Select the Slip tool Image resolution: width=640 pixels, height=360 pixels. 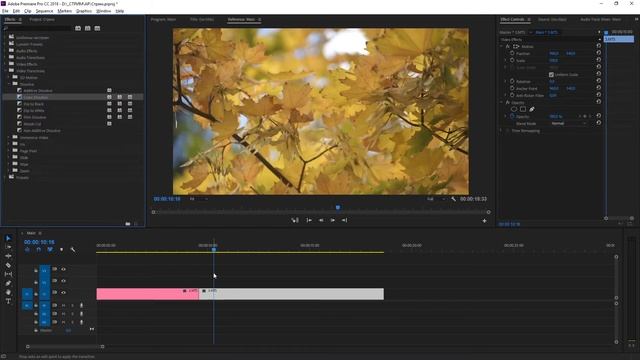click(8, 274)
